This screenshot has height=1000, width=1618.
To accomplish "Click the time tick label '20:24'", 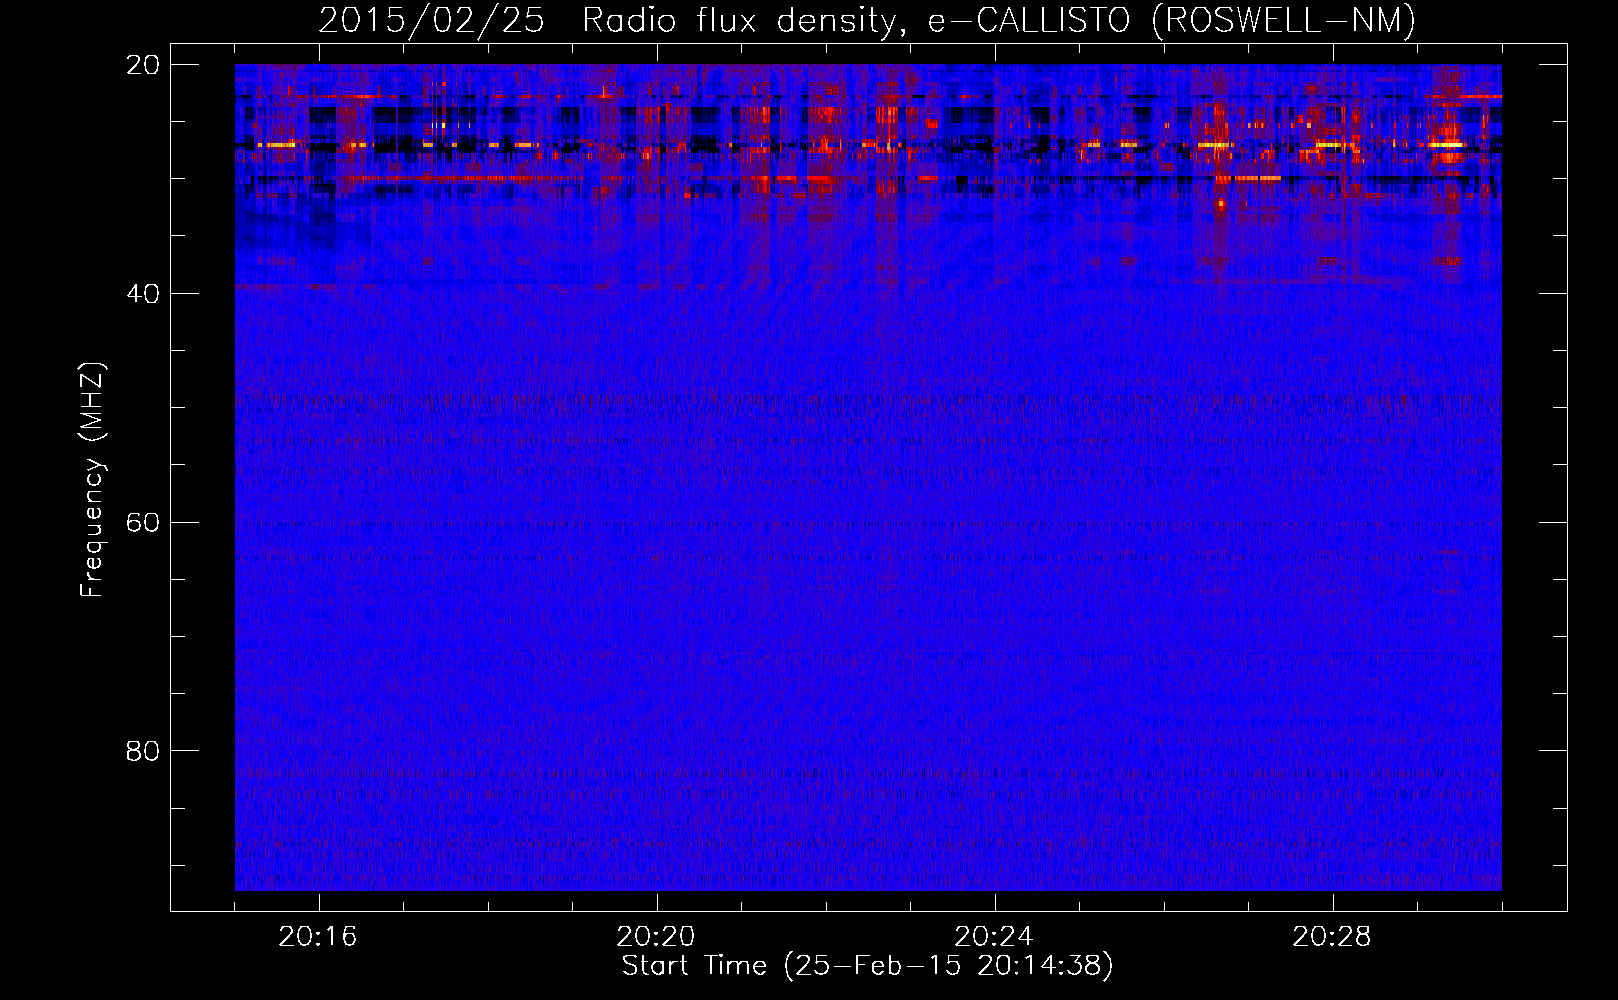I will click(994, 937).
